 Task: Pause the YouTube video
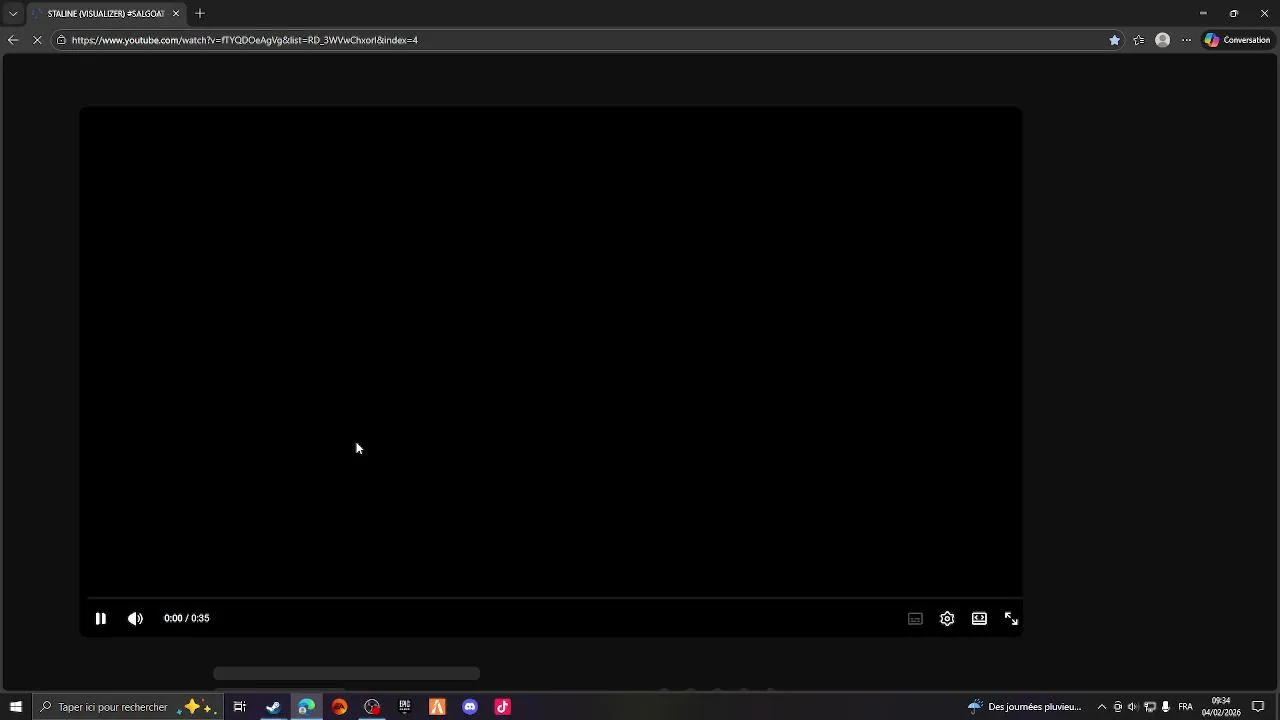(100, 619)
